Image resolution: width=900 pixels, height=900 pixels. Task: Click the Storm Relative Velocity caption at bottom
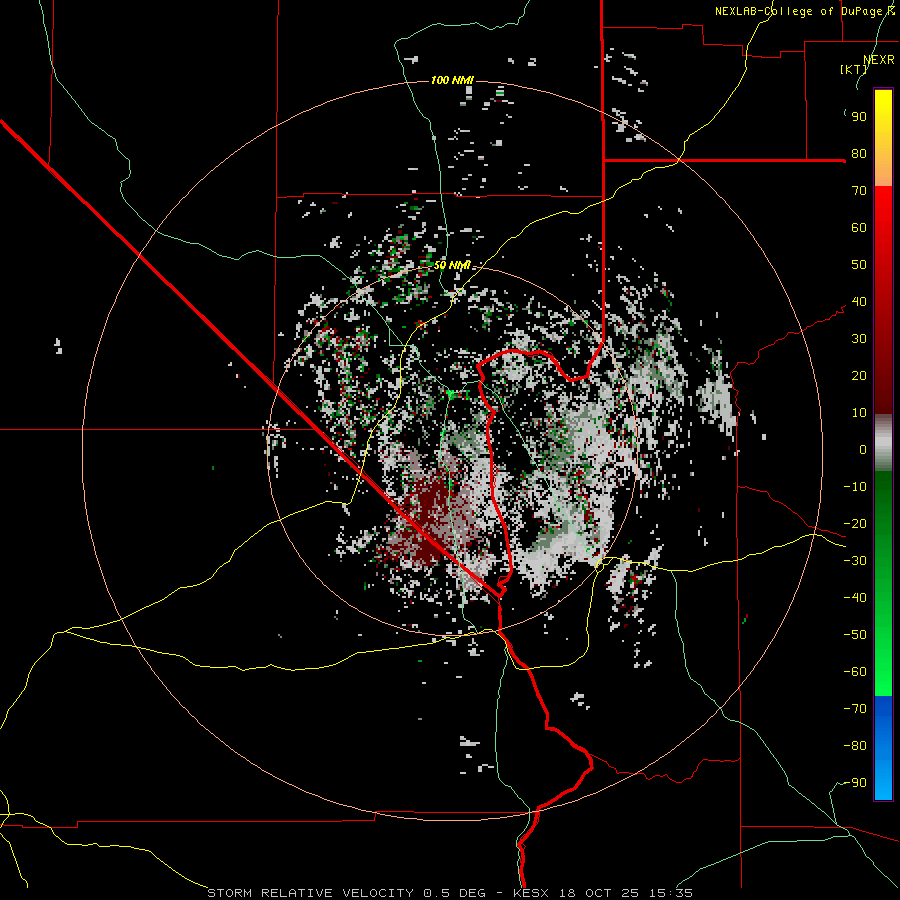point(449,893)
